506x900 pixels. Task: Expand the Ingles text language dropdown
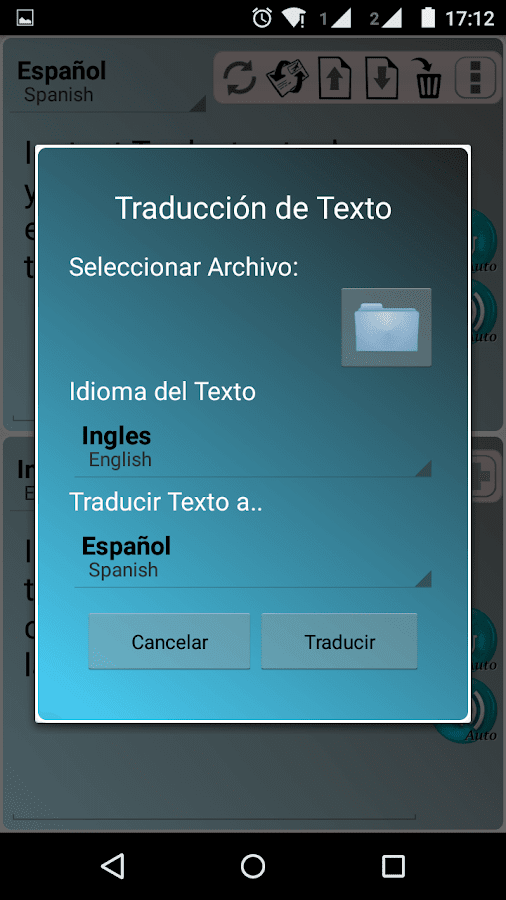click(253, 448)
